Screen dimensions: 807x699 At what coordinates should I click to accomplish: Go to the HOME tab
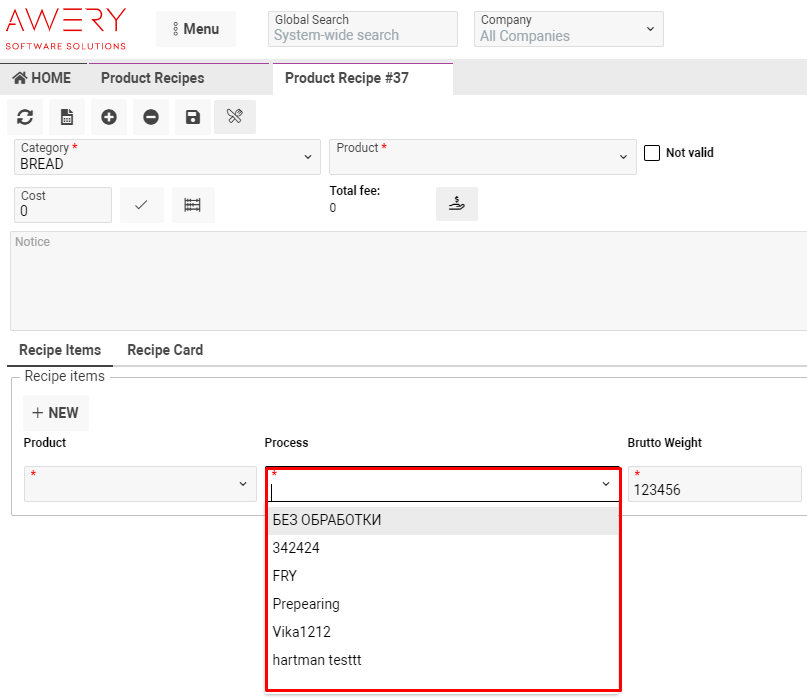pos(42,78)
